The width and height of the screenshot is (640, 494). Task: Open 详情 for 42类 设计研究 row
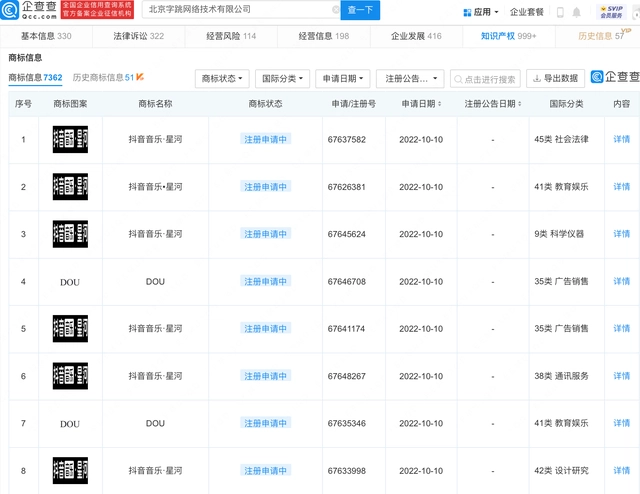pos(622,471)
